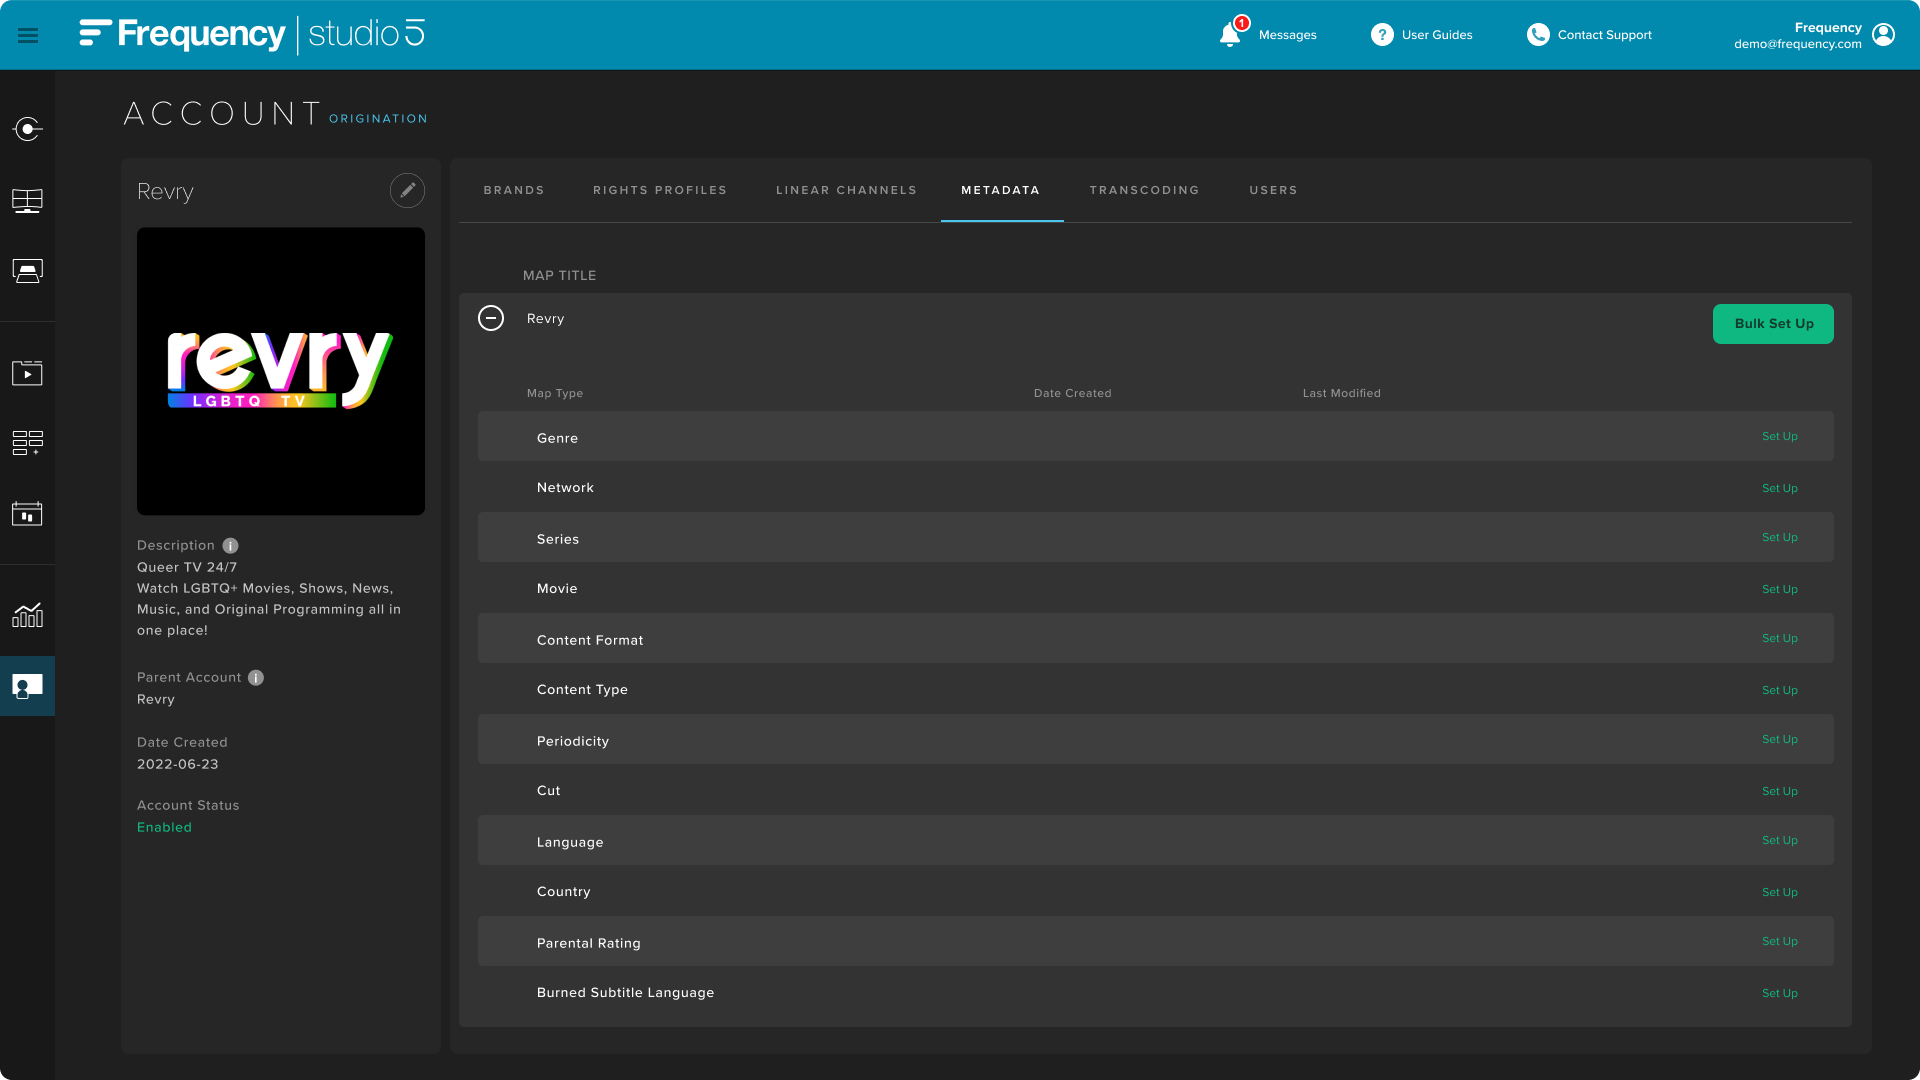The width and height of the screenshot is (1920, 1080).
Task: Click Contact Support phone icon
Action: tap(1536, 34)
